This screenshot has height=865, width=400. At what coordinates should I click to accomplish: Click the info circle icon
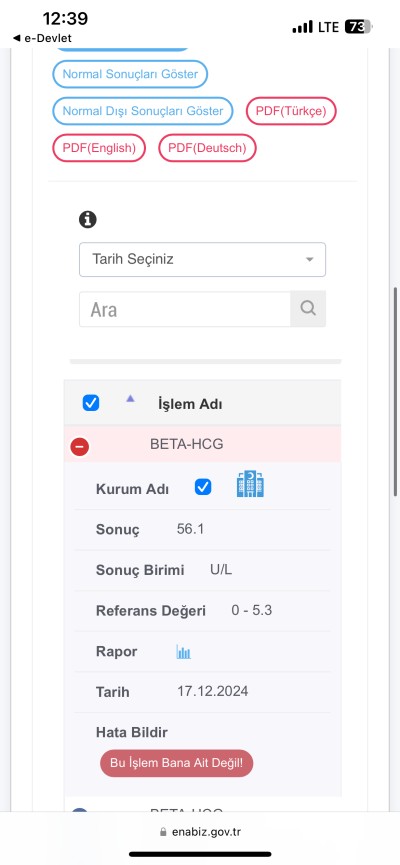point(88,220)
